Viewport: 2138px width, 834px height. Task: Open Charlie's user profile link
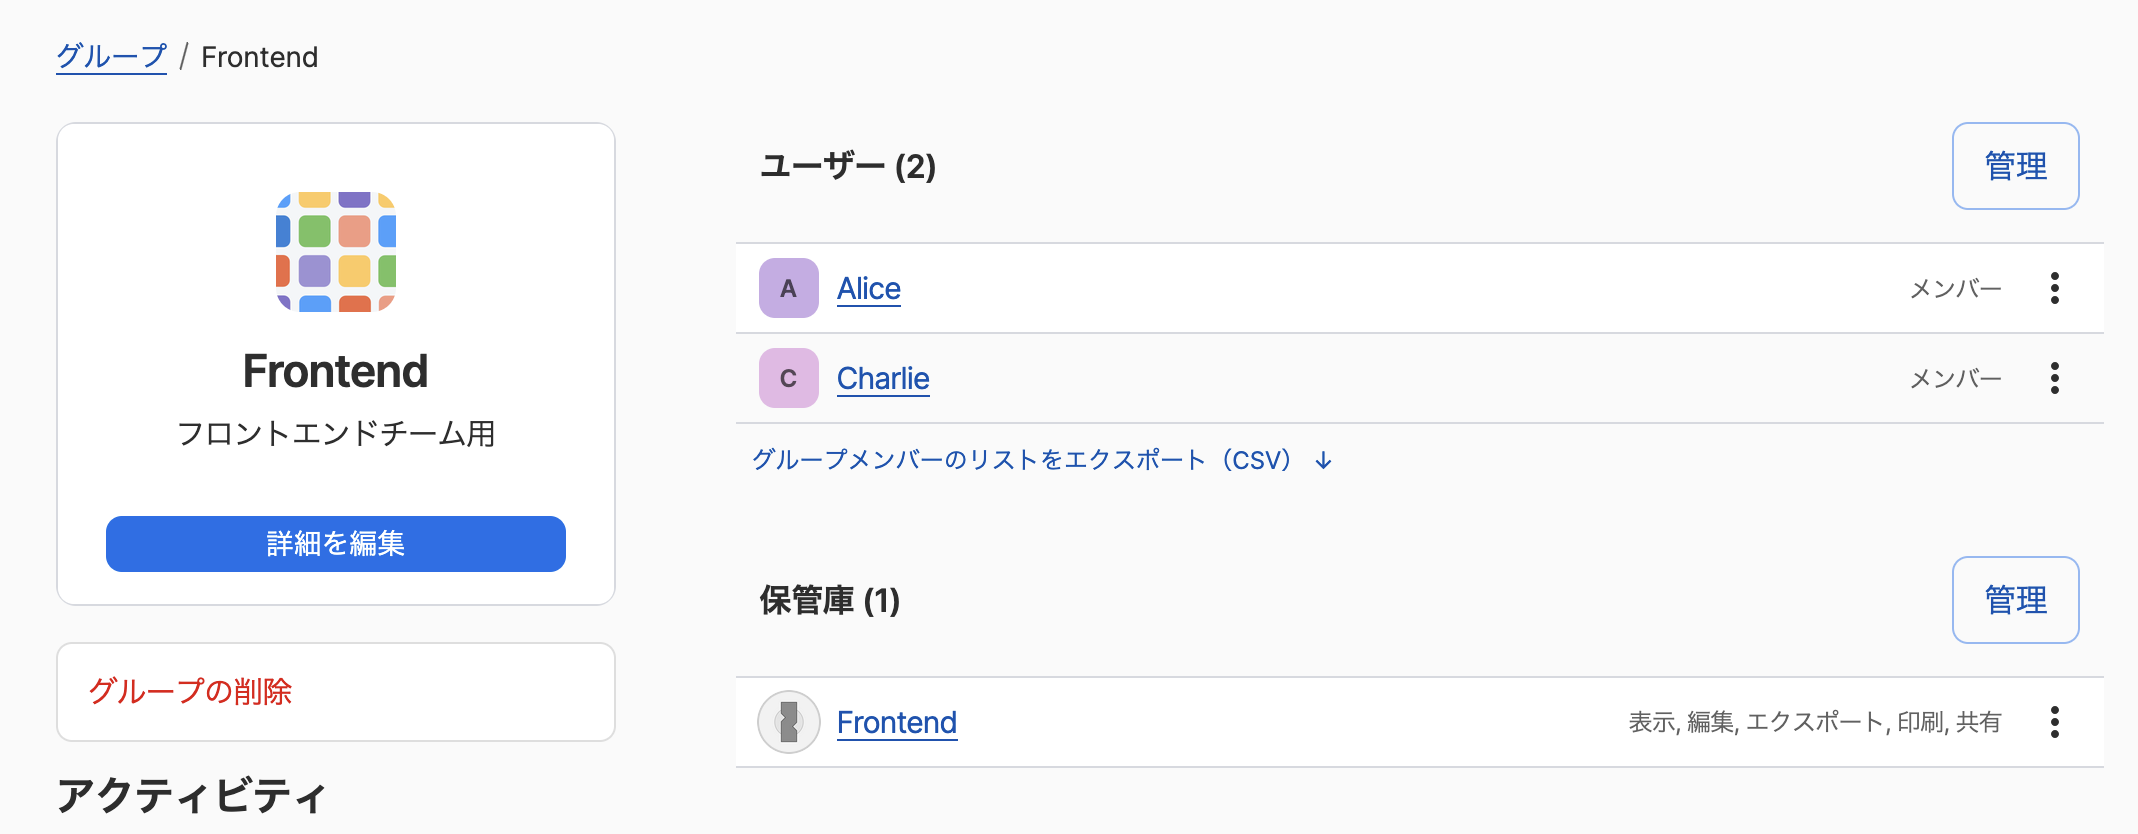tap(883, 378)
